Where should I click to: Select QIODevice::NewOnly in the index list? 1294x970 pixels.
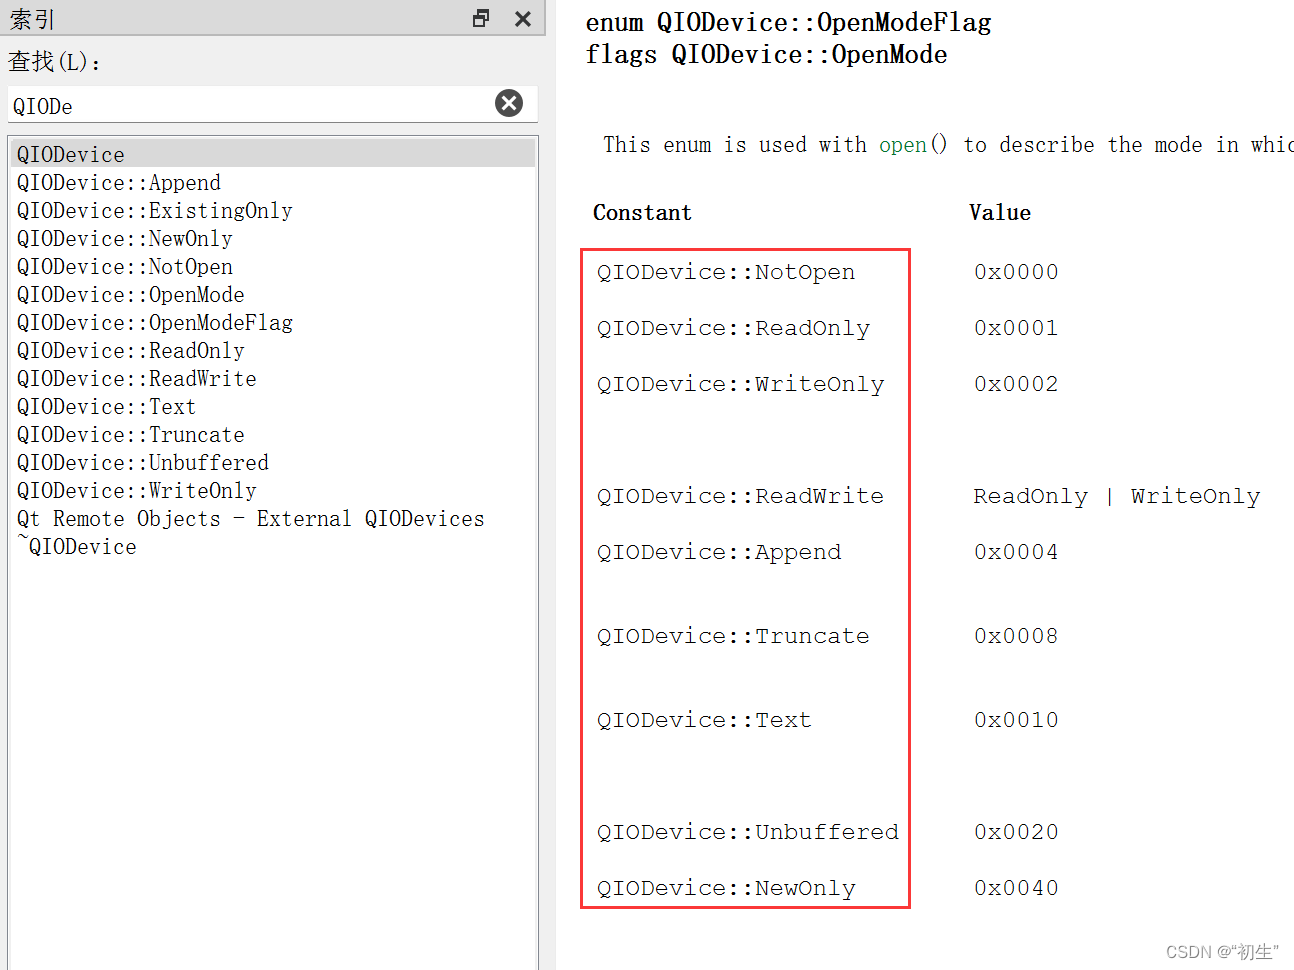273,238
